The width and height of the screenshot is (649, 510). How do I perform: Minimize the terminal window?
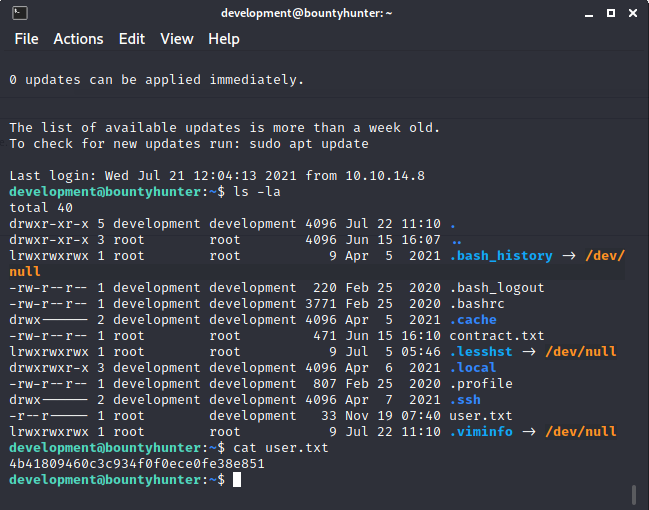(589, 14)
